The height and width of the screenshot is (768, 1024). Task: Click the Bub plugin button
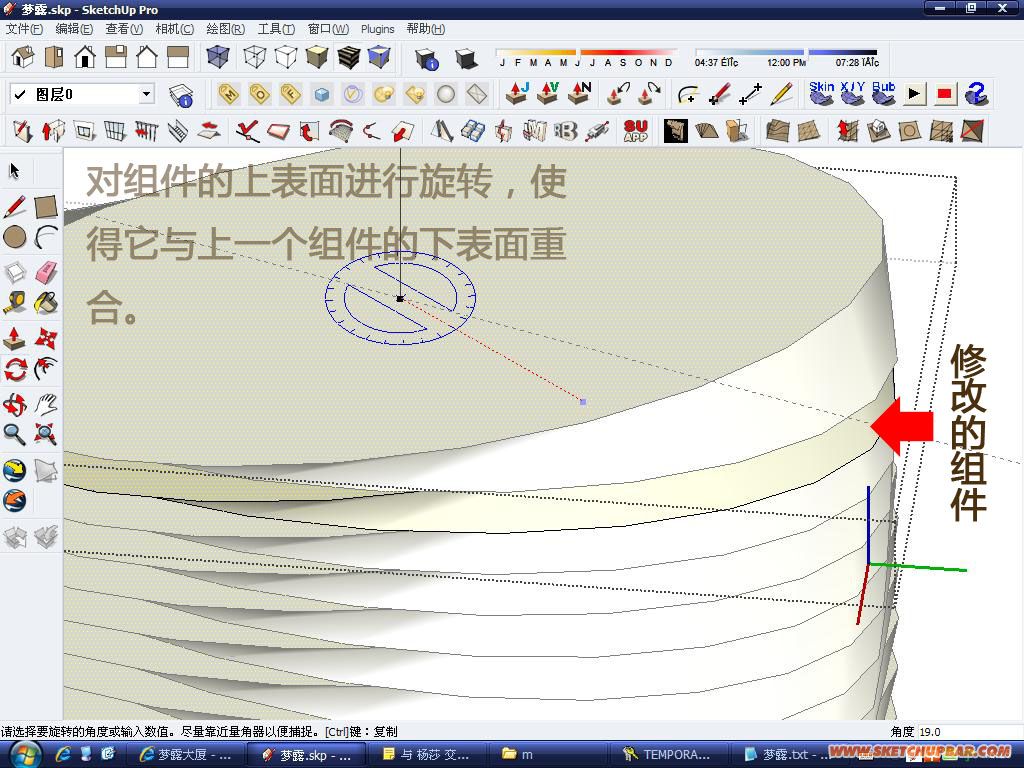[x=884, y=93]
